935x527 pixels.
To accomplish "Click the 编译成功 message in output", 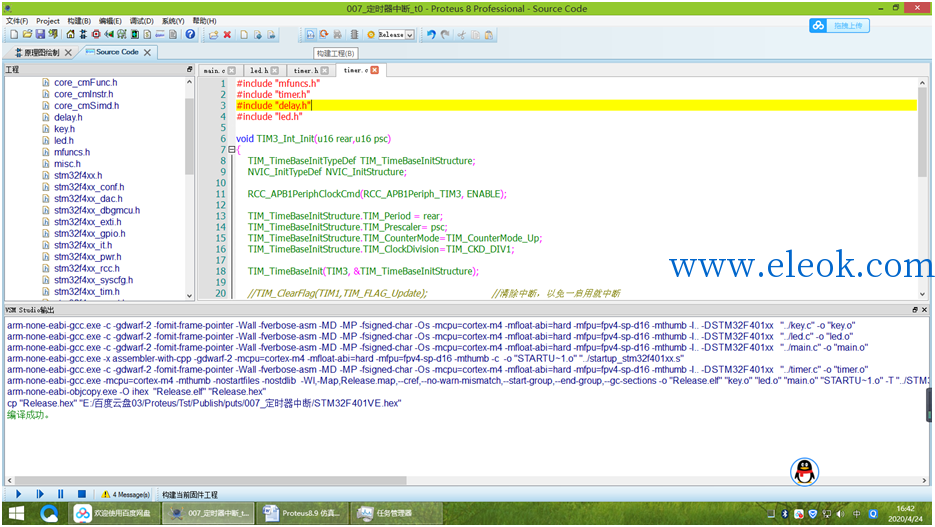I will 28,415.
